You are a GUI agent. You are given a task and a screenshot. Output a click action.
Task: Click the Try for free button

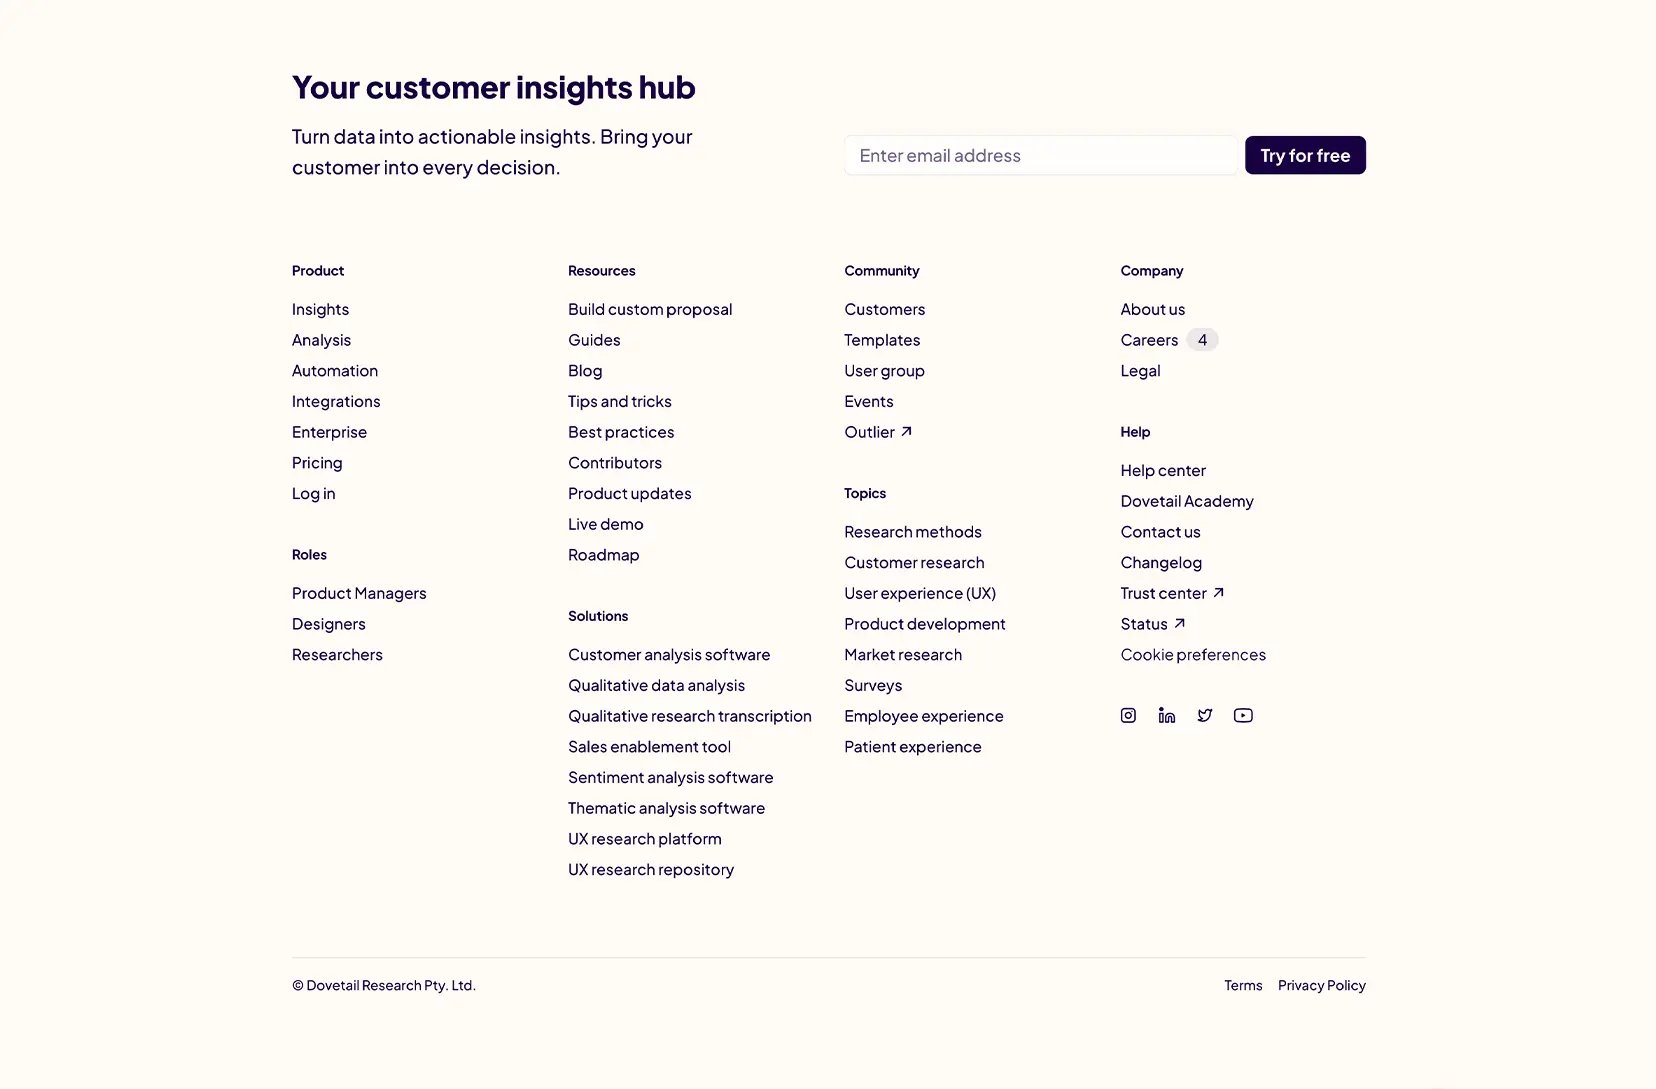(1305, 155)
